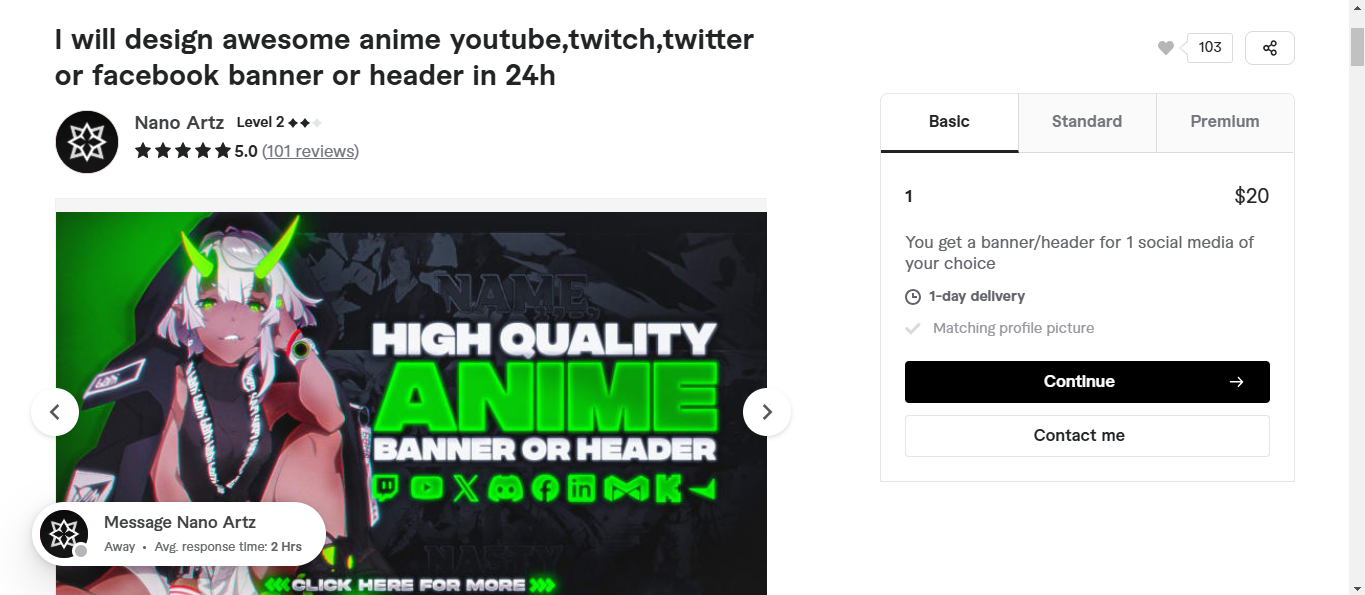Click the arrow on the Continue button
The width and height of the screenshot is (1365, 595).
point(1236,382)
